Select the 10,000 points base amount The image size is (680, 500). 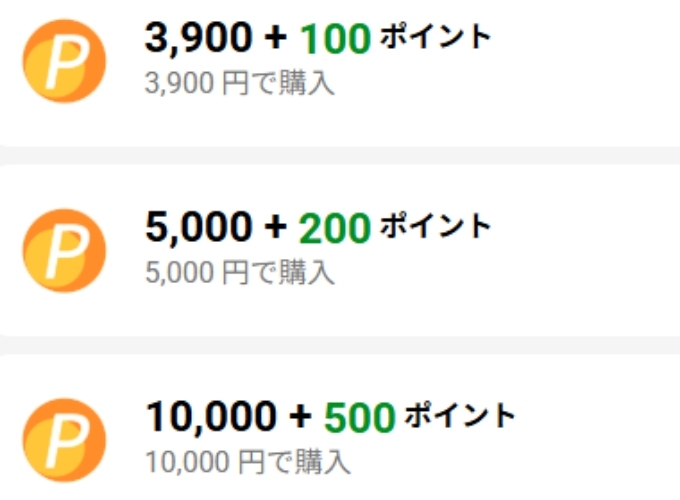(x=209, y=416)
